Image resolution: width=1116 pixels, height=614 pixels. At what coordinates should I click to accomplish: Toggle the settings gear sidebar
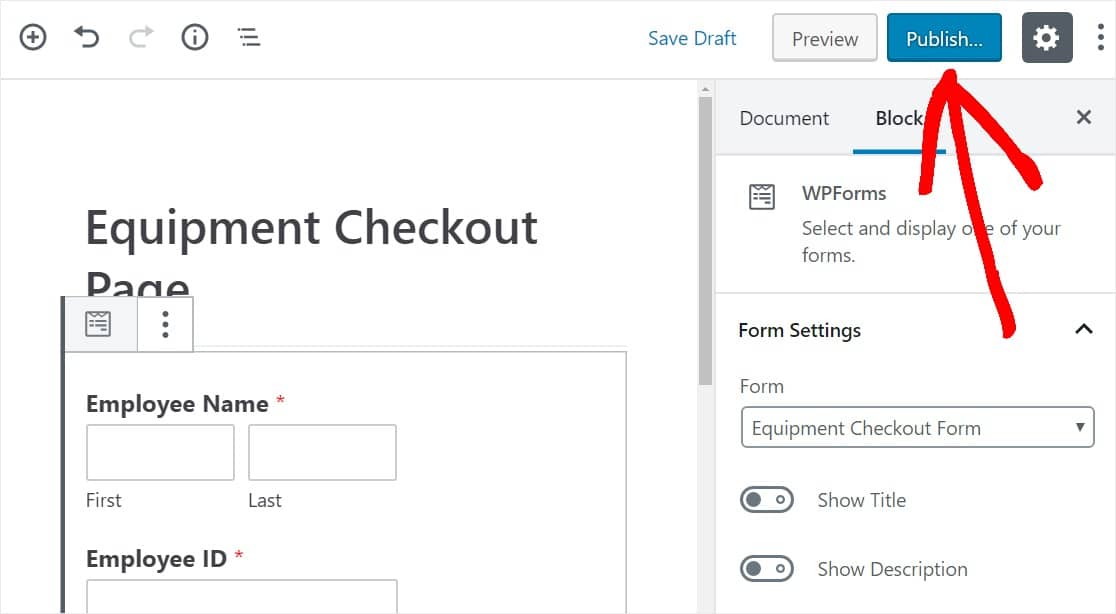[1046, 38]
